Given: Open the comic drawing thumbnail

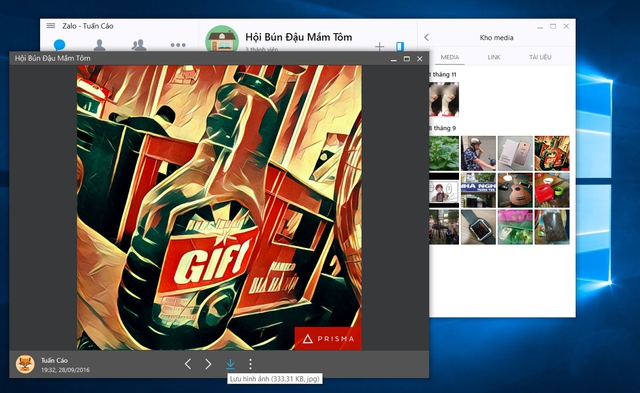Looking at the screenshot, I should pyautogui.click(x=444, y=190).
